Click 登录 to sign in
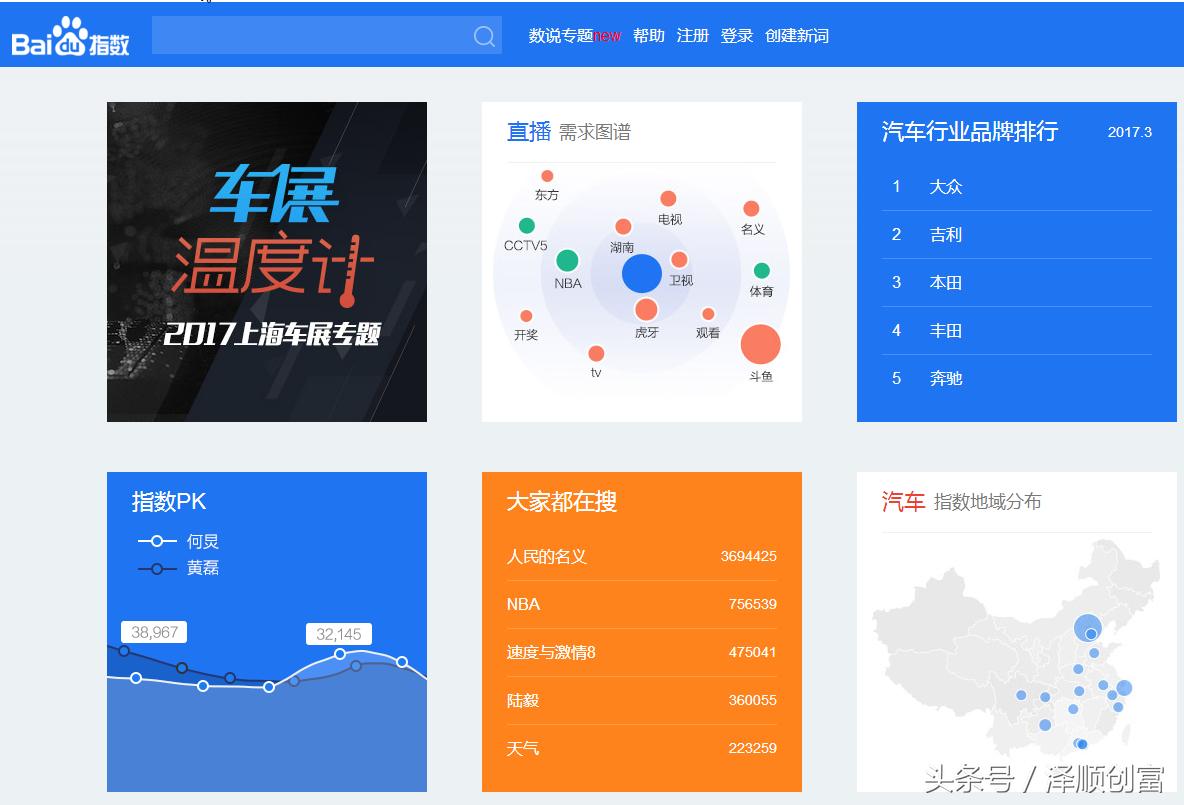The height and width of the screenshot is (805, 1184). click(736, 36)
